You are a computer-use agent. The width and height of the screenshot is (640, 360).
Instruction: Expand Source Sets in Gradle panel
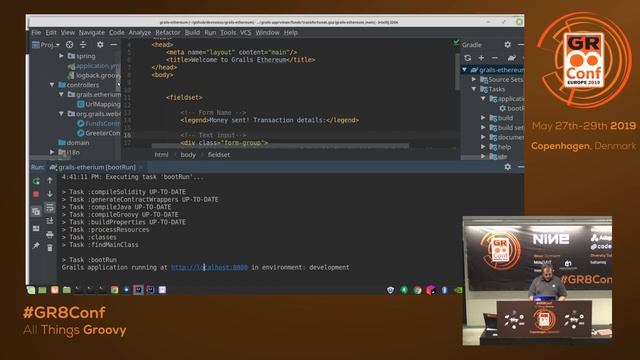click(474, 80)
